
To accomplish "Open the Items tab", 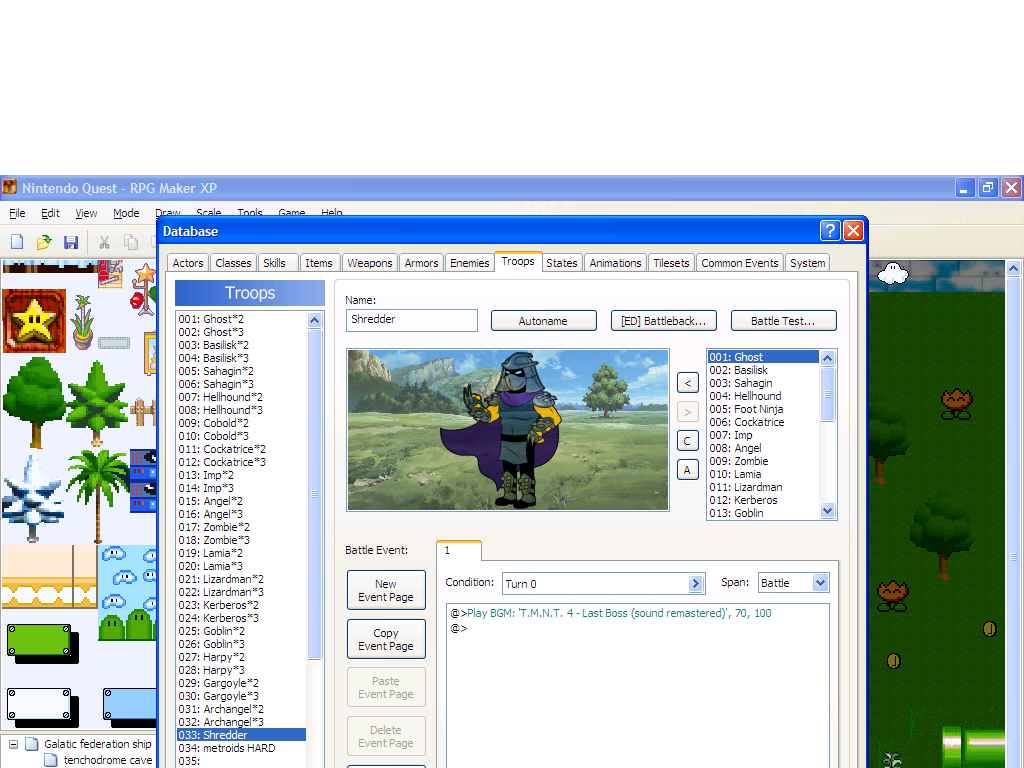I will [319, 263].
